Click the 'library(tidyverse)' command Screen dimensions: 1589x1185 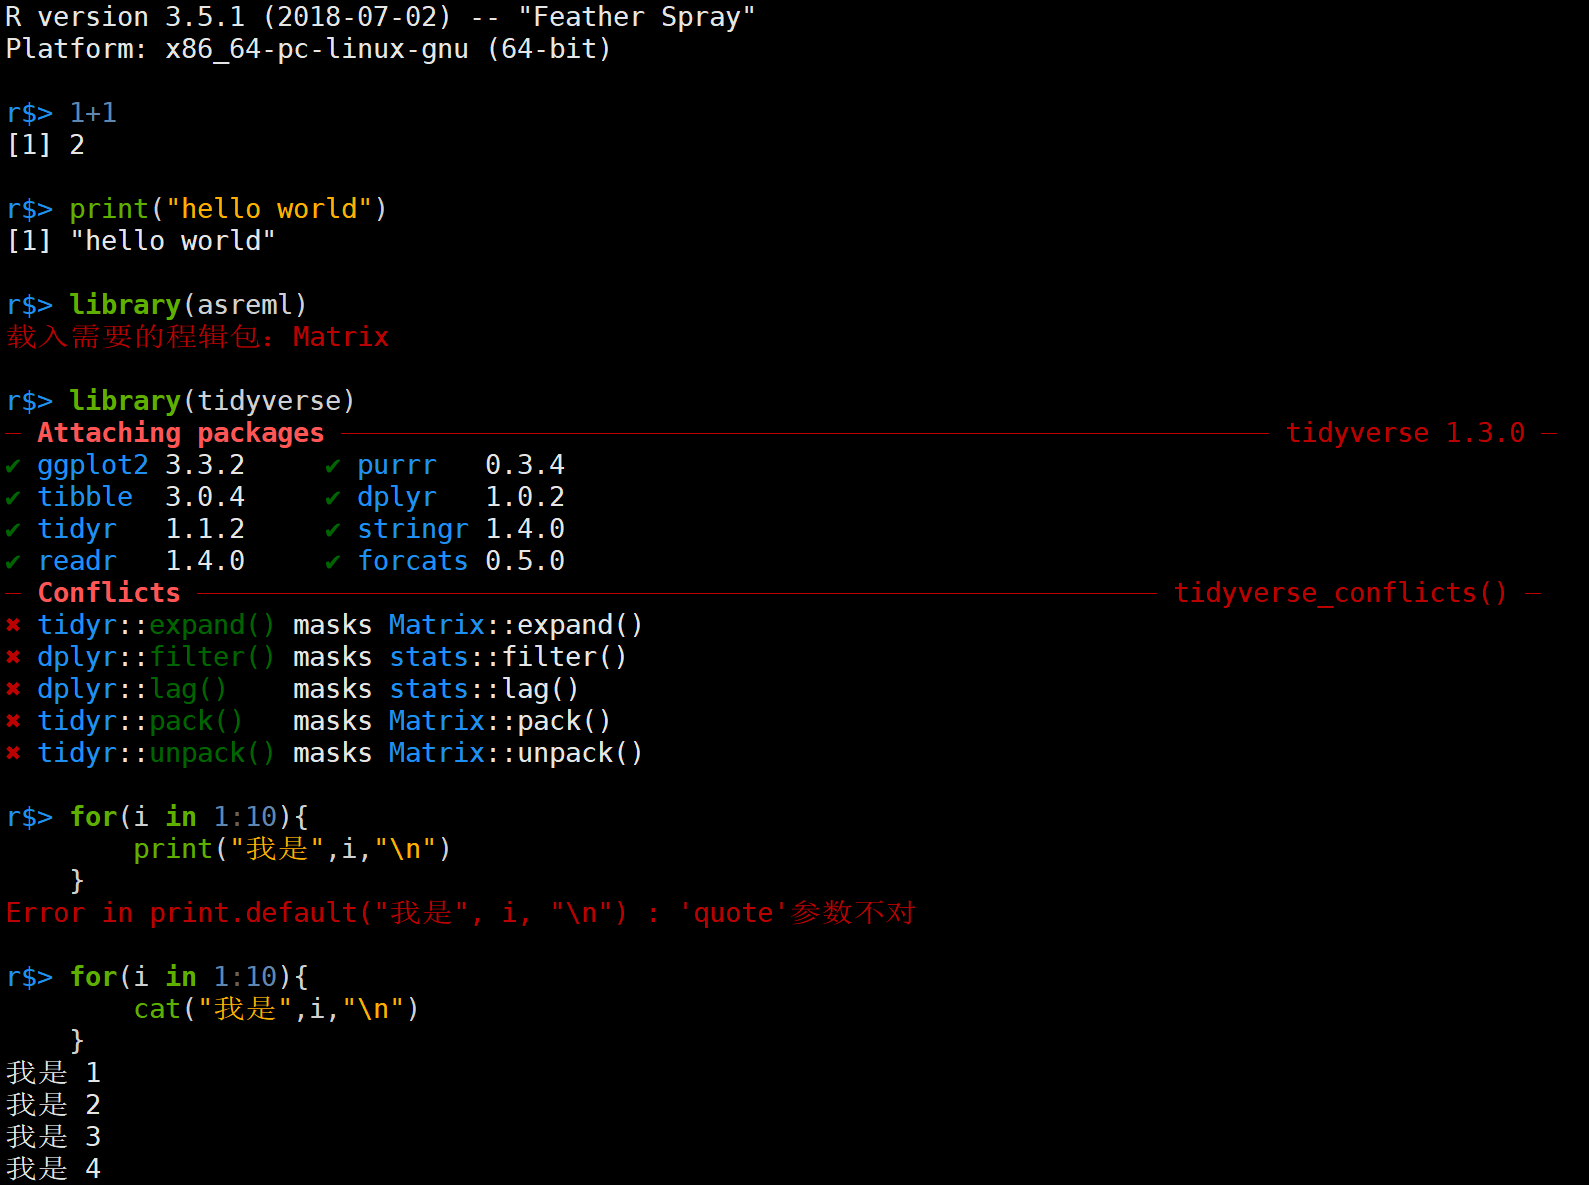point(212,401)
